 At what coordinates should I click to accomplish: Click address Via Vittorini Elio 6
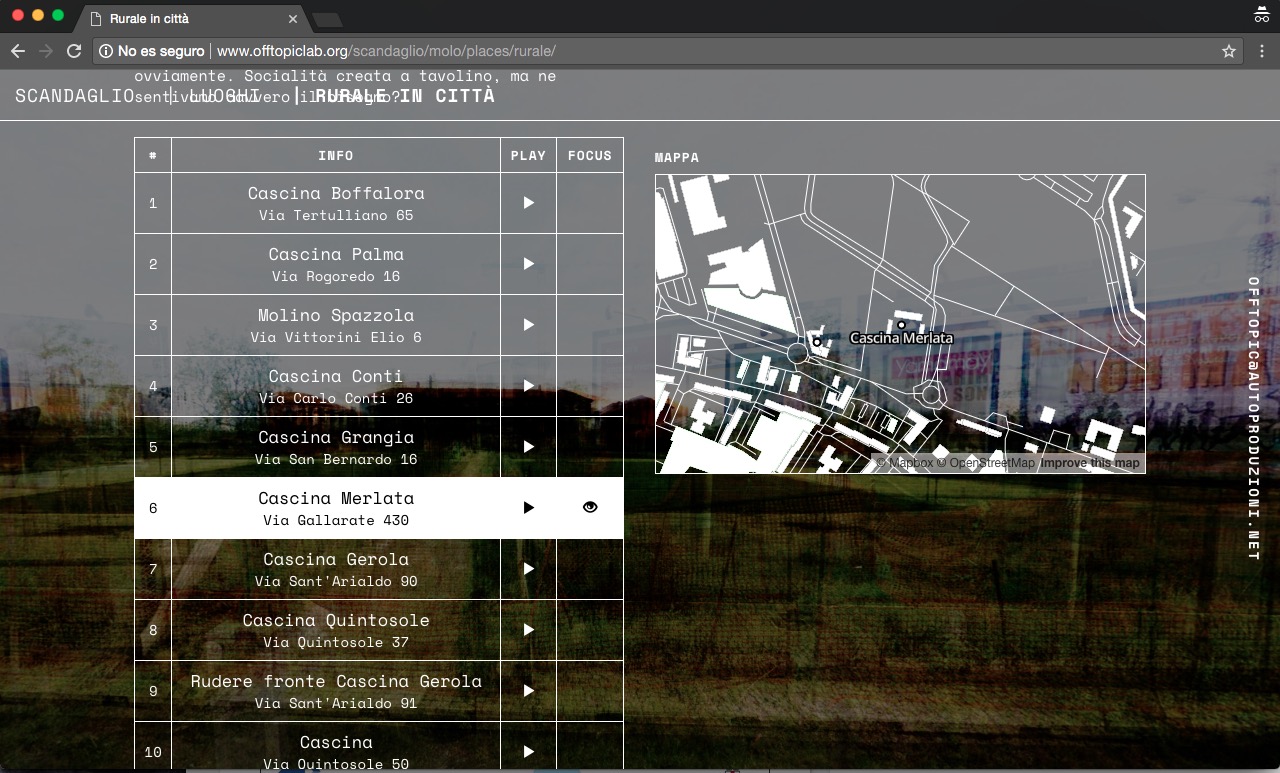[336, 337]
